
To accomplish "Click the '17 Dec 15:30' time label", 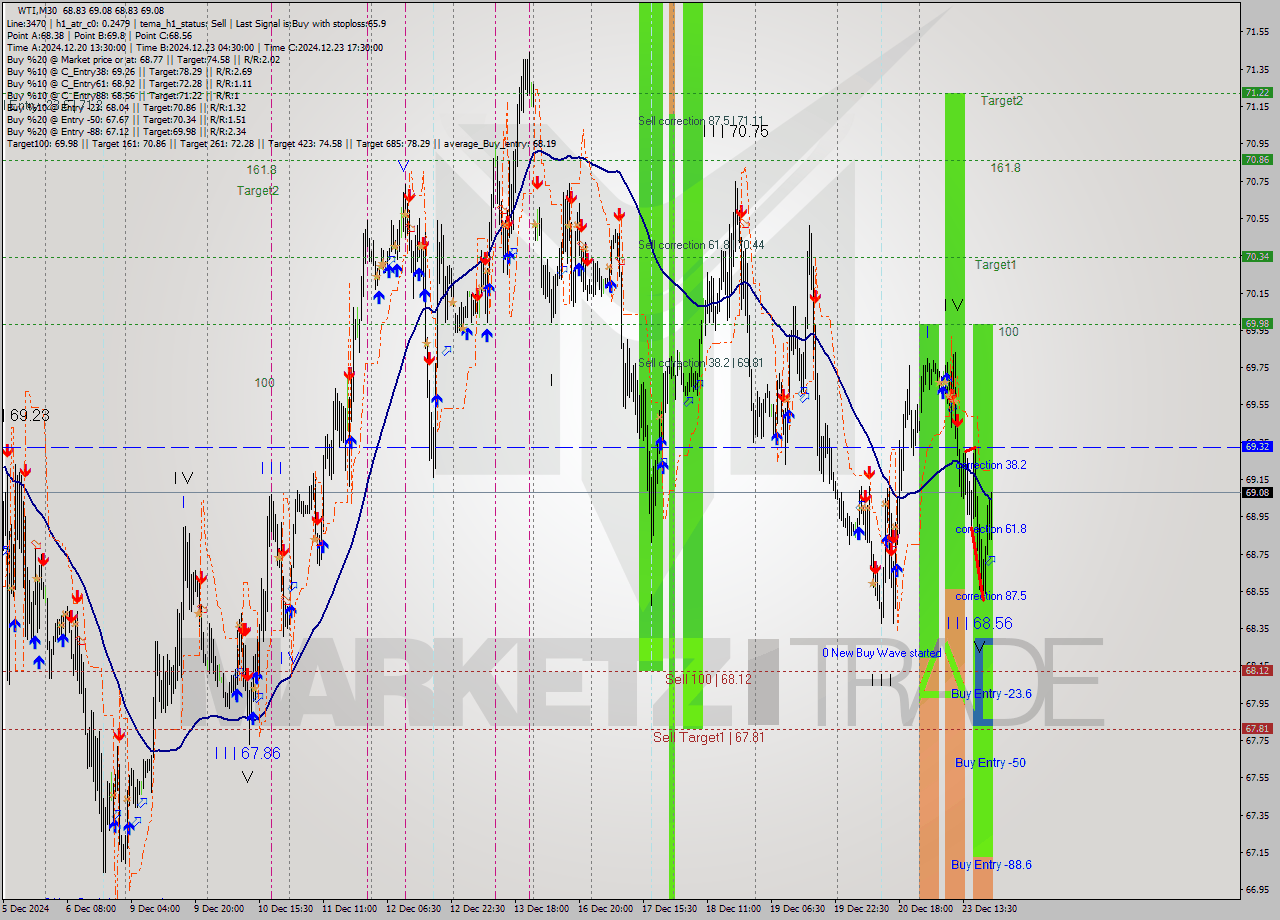I will (669, 909).
